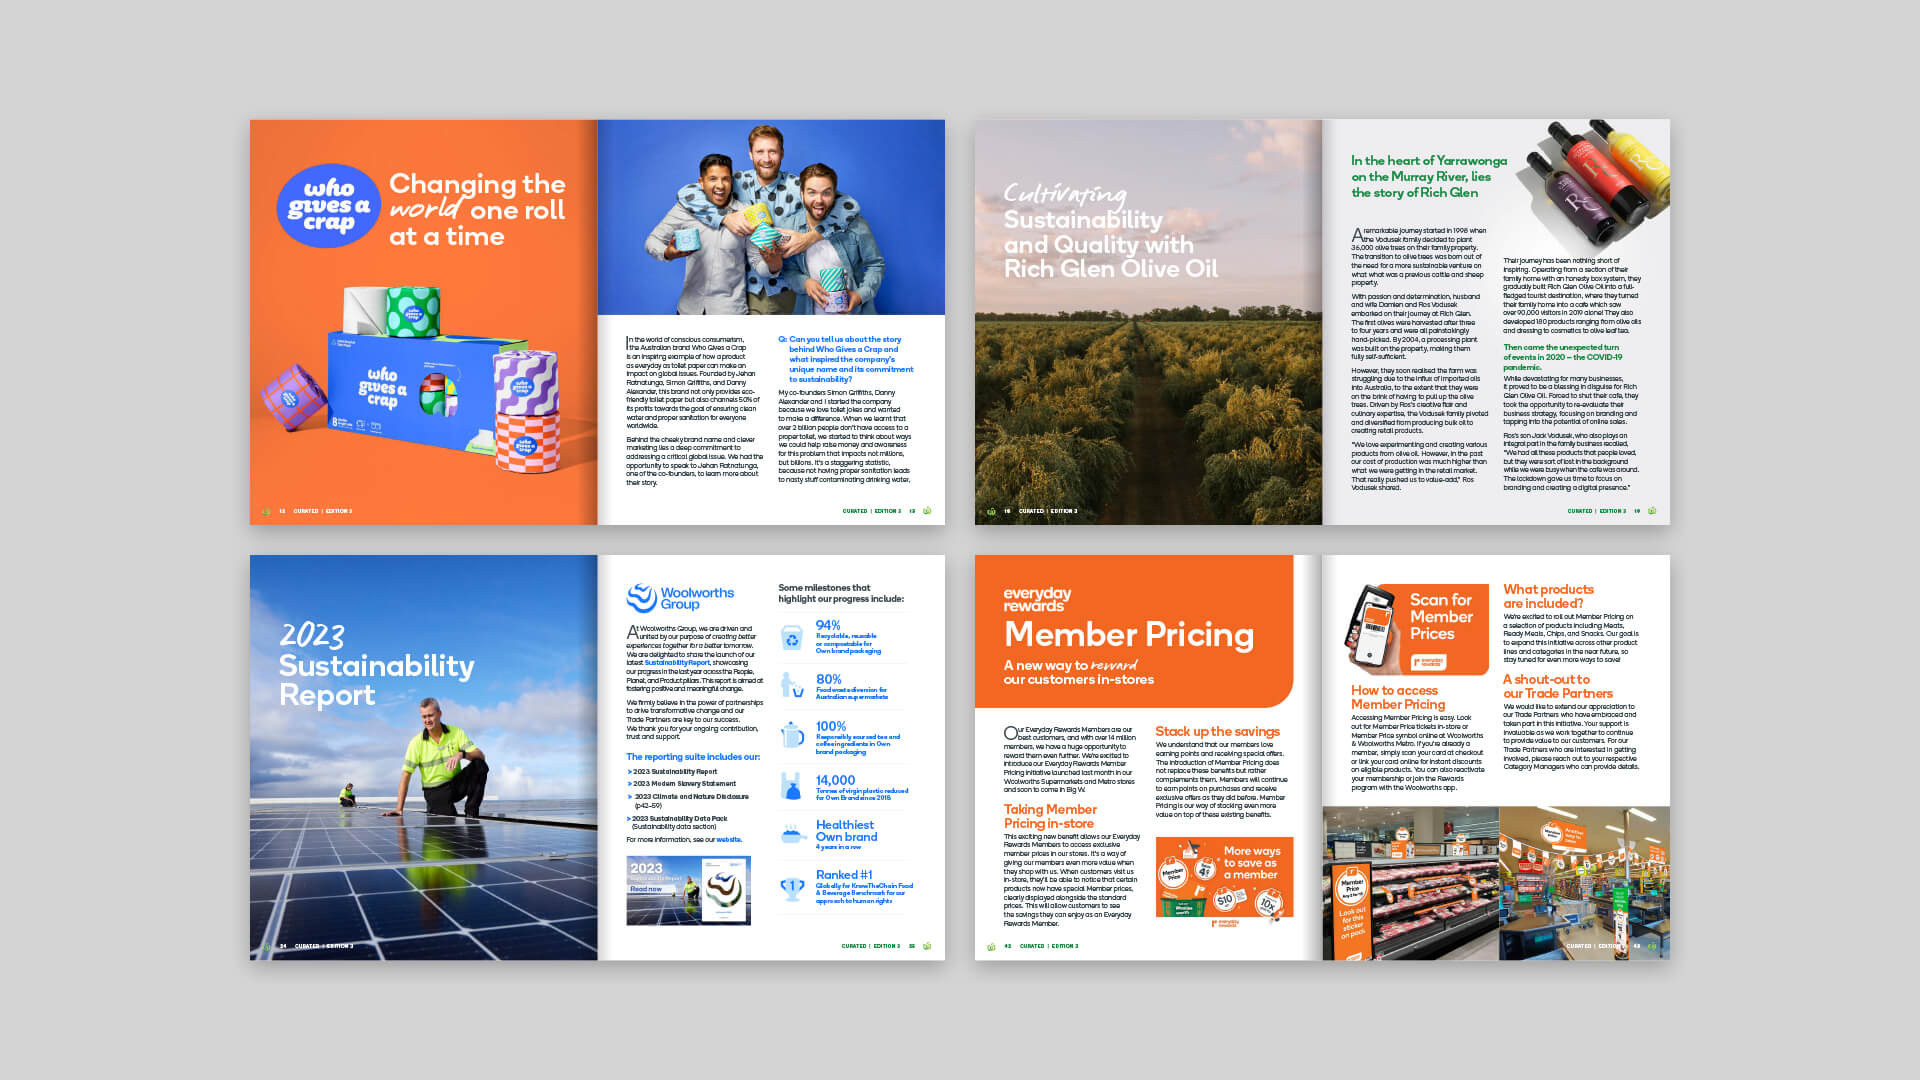
Task: Click the food waste icon beside 80%
Action: point(791,686)
